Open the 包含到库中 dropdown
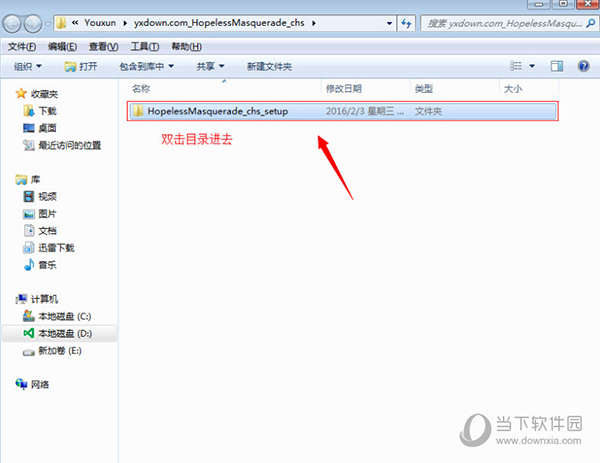The width and height of the screenshot is (600, 463). pos(147,67)
